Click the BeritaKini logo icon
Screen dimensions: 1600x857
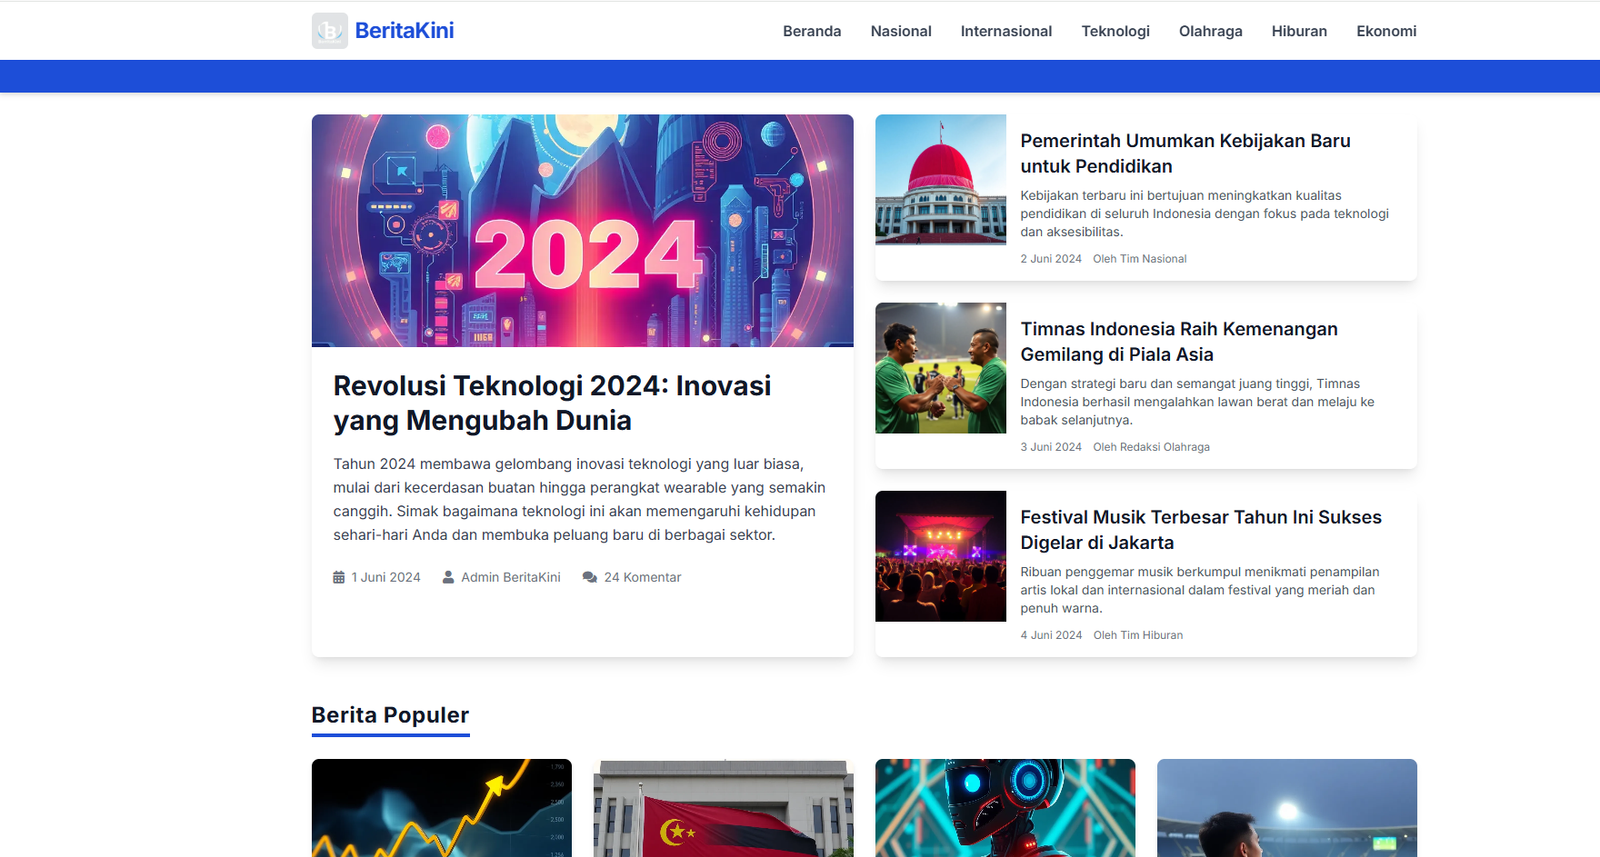[330, 31]
